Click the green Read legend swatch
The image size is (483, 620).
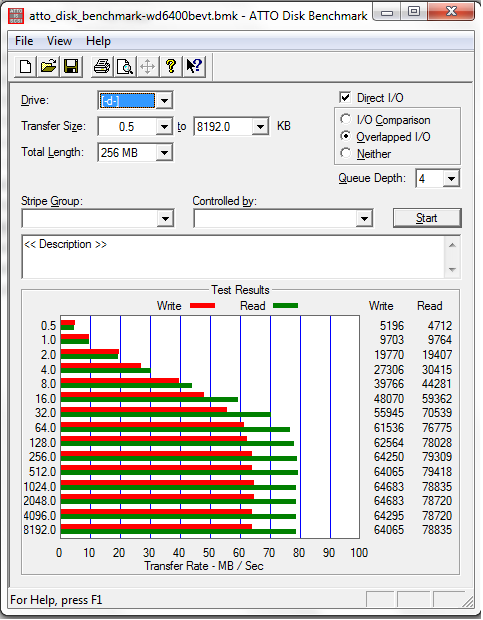point(285,306)
